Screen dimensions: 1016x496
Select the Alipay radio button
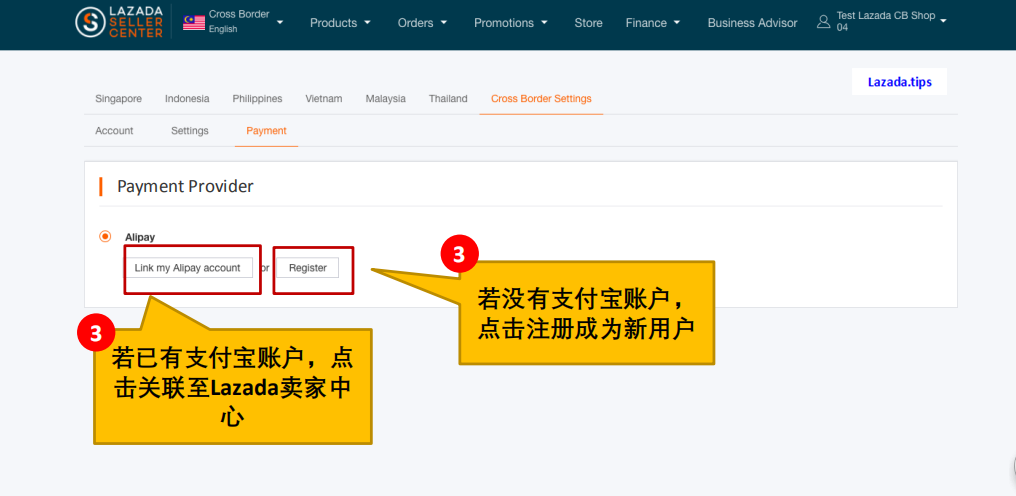[105, 237]
